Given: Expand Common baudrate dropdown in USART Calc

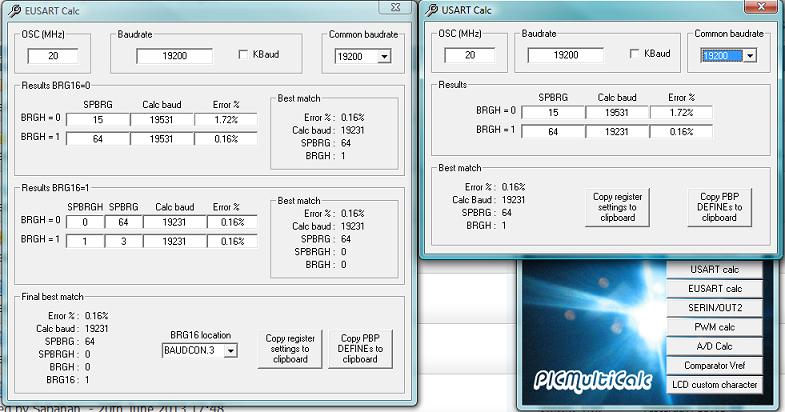Looking at the screenshot, I should pos(750,55).
